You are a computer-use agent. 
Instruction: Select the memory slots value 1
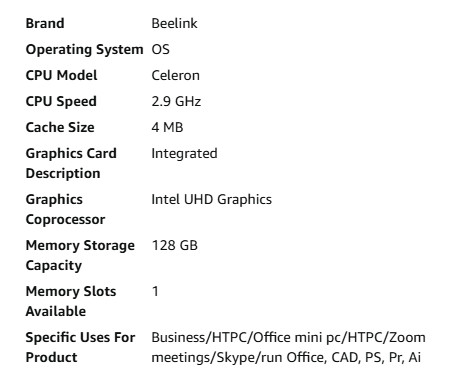pos(155,291)
